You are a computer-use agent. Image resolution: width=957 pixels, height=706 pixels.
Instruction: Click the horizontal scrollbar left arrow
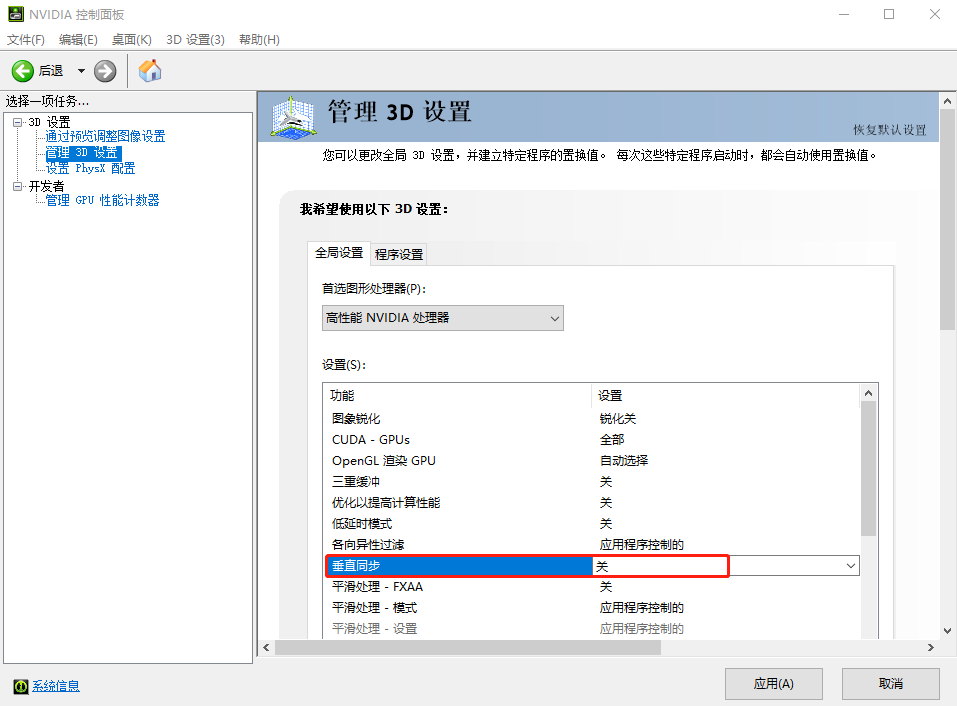[266, 647]
